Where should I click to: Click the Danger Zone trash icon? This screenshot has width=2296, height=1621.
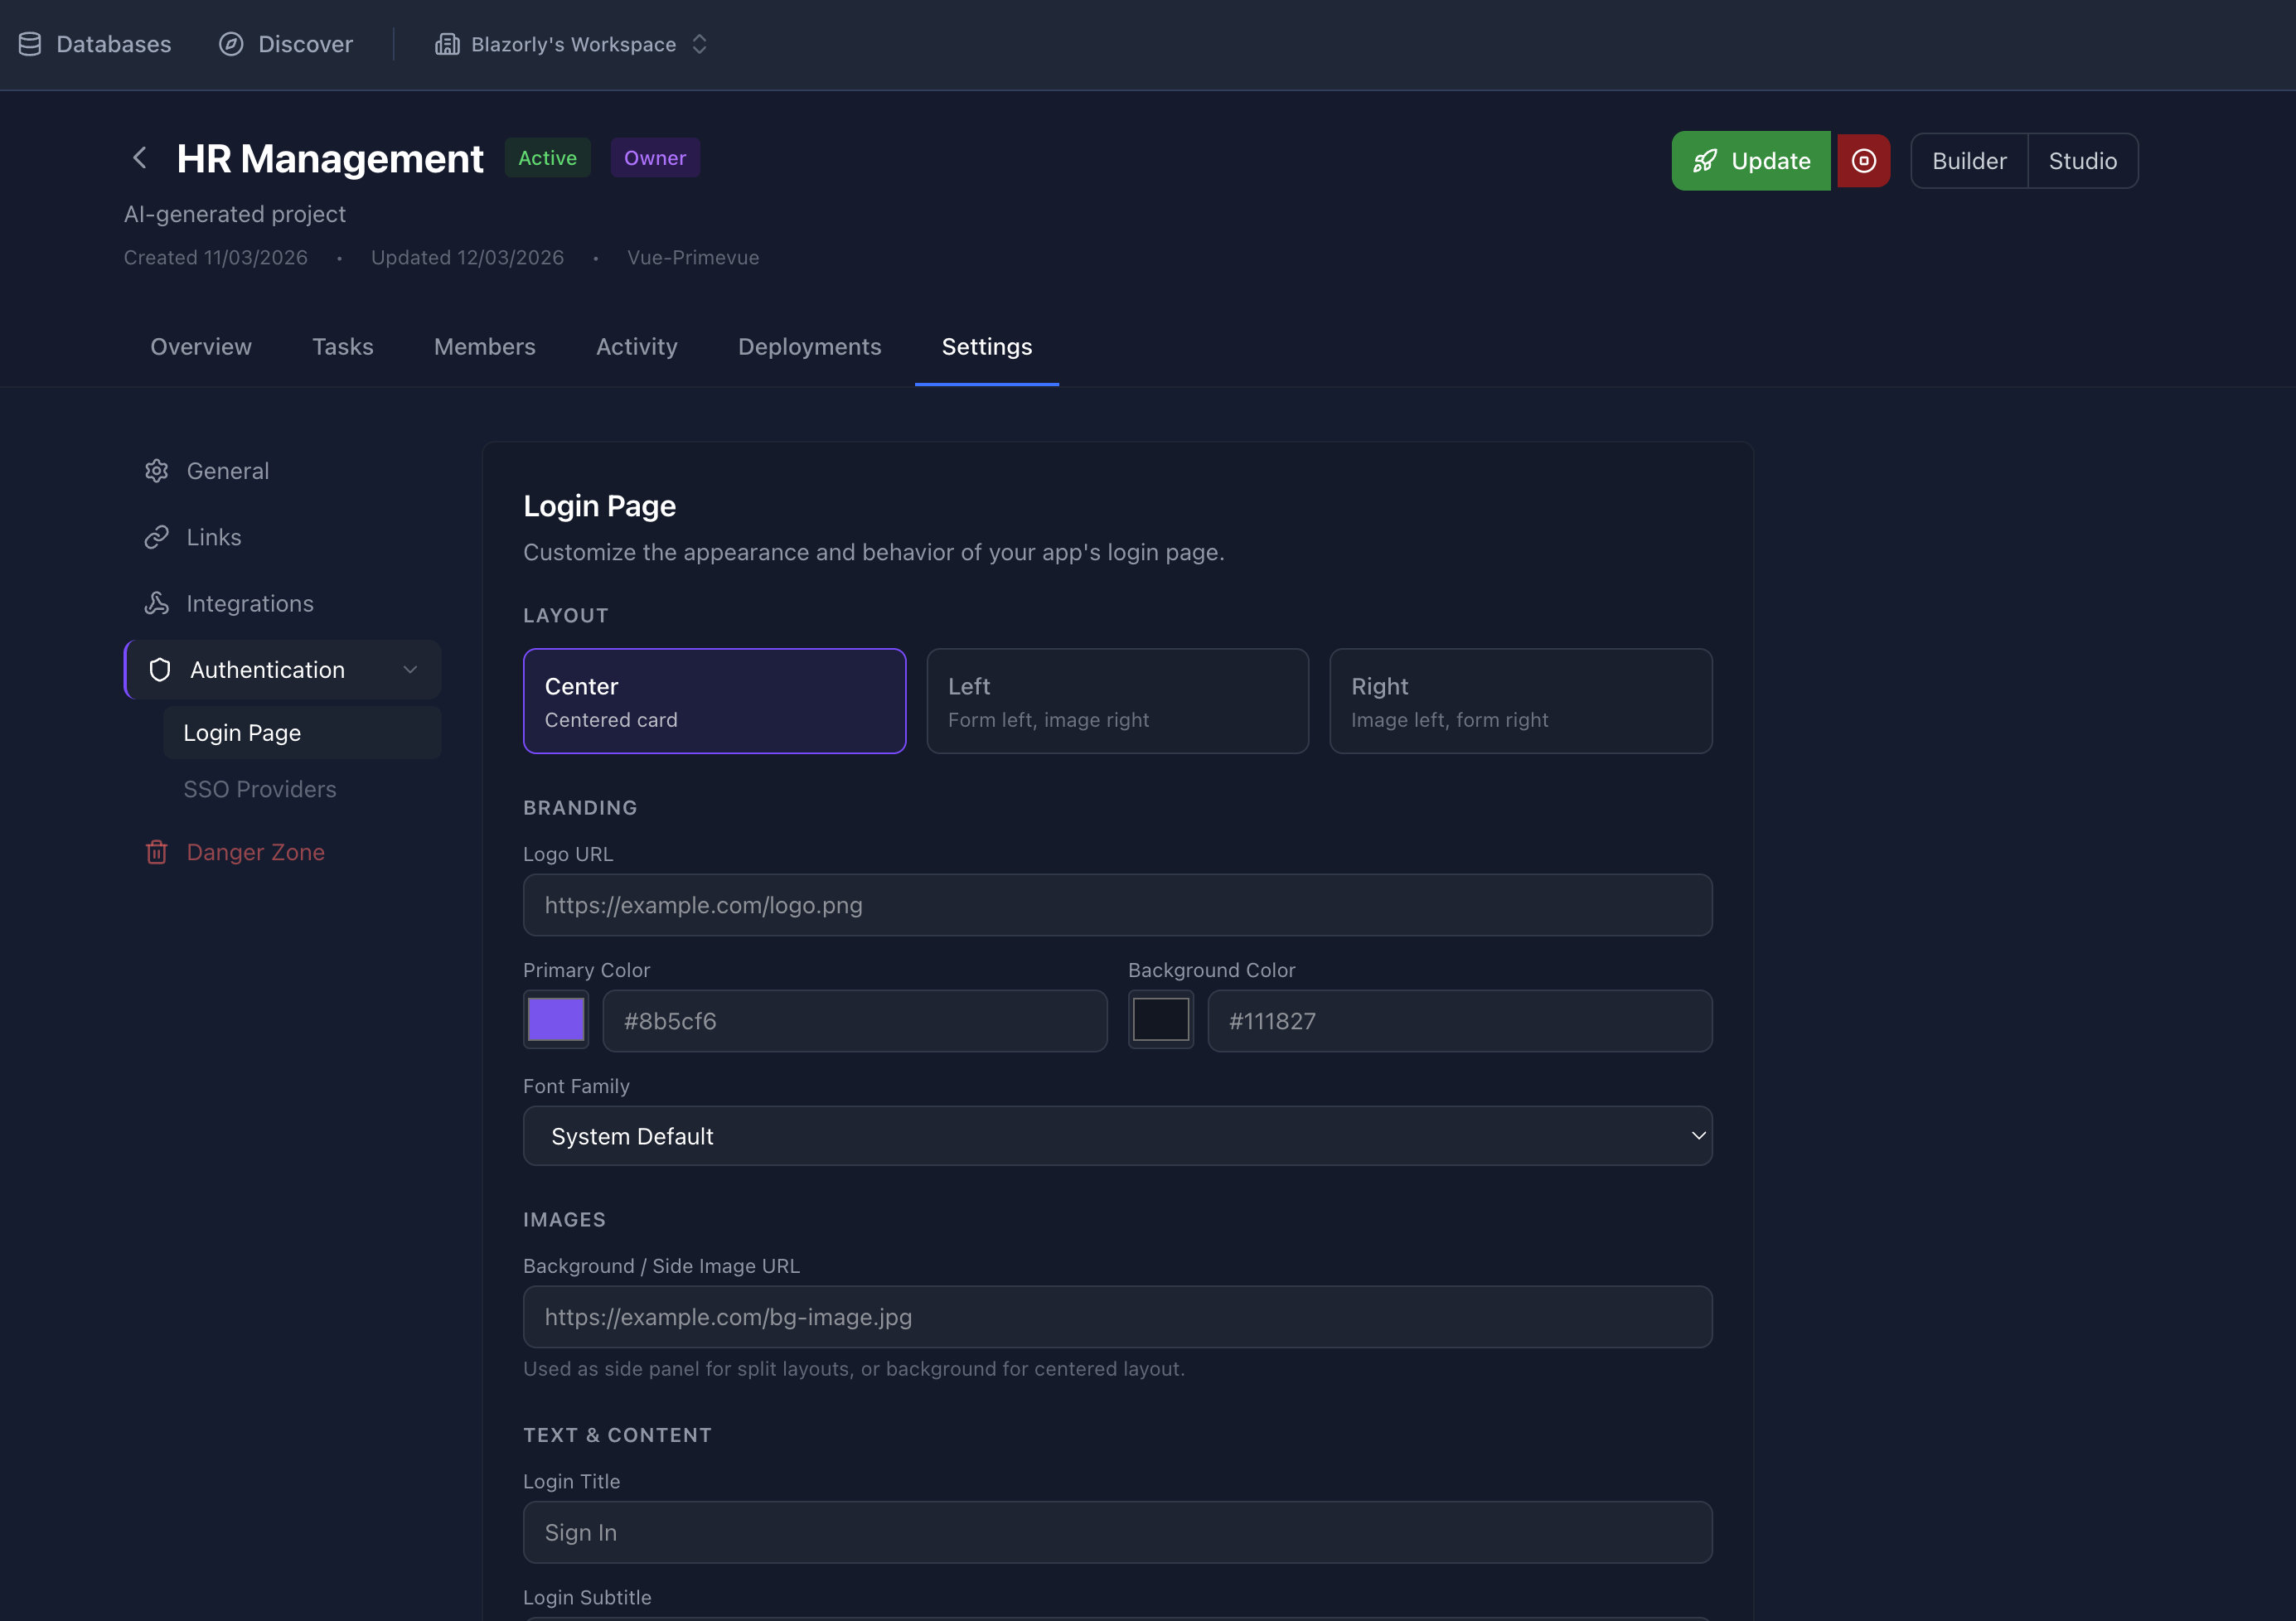[x=157, y=852]
